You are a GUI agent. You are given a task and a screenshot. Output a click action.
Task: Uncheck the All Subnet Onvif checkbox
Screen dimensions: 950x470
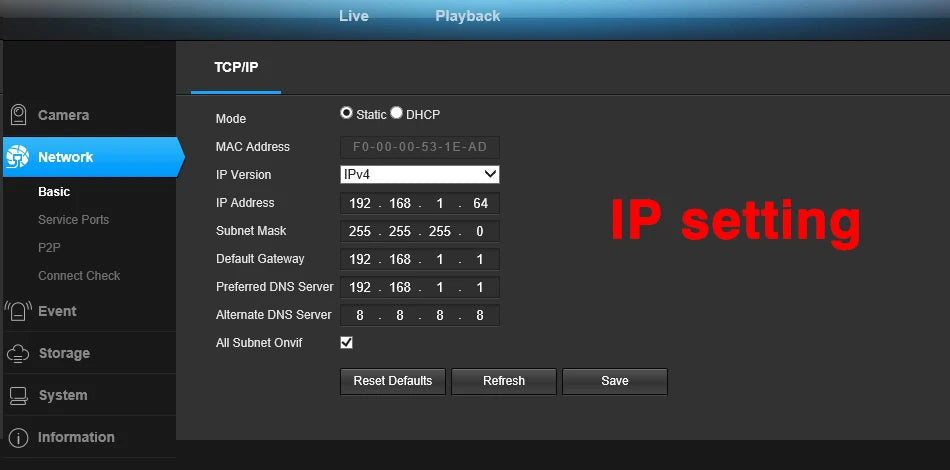(x=347, y=343)
